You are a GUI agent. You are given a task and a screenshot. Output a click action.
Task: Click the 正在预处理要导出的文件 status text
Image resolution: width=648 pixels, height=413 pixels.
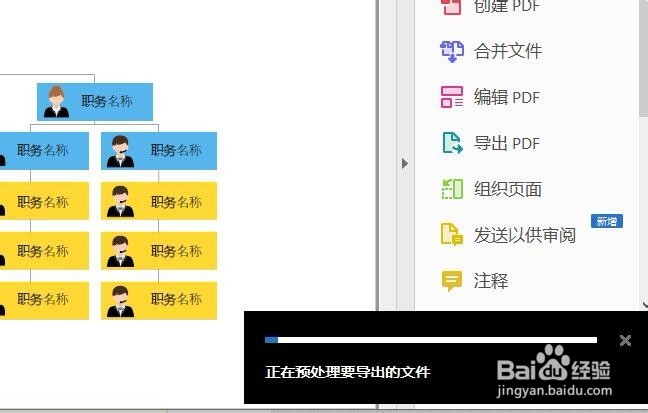click(348, 372)
